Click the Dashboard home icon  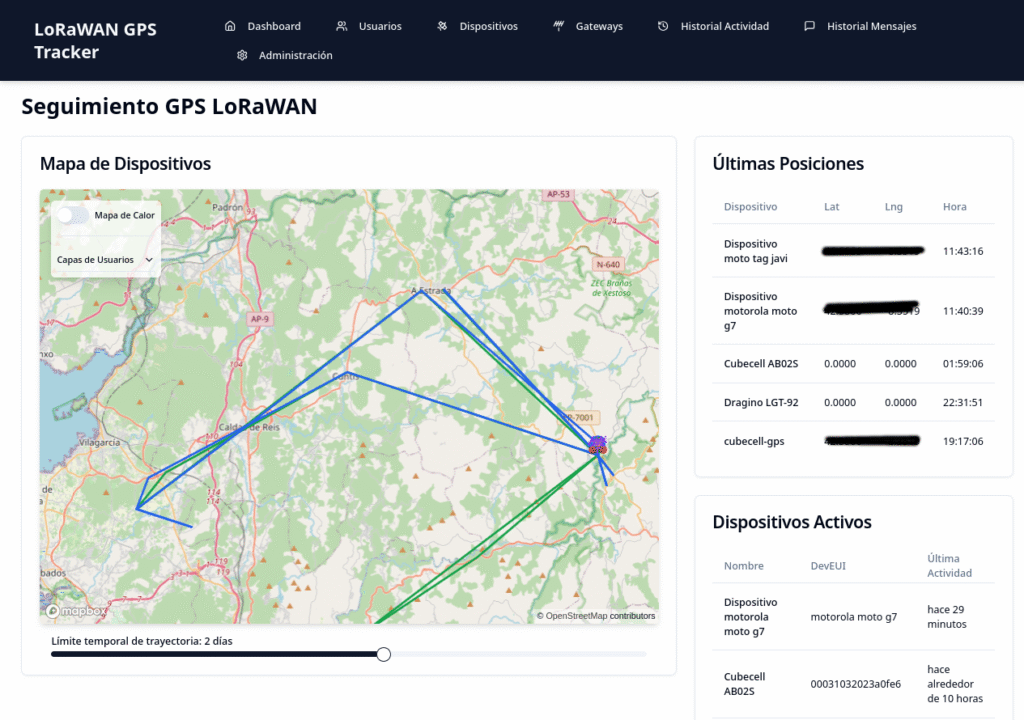click(x=230, y=26)
